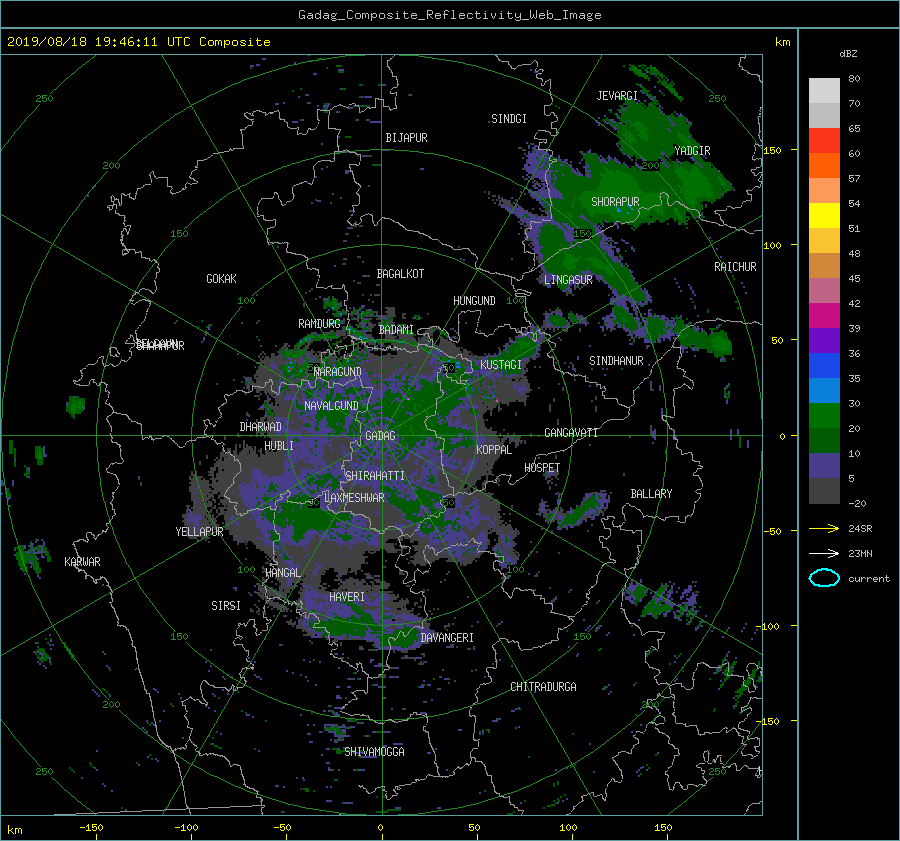Click the LAXMESHWAR city label
Screen dimensions: 900x841
click(354, 498)
